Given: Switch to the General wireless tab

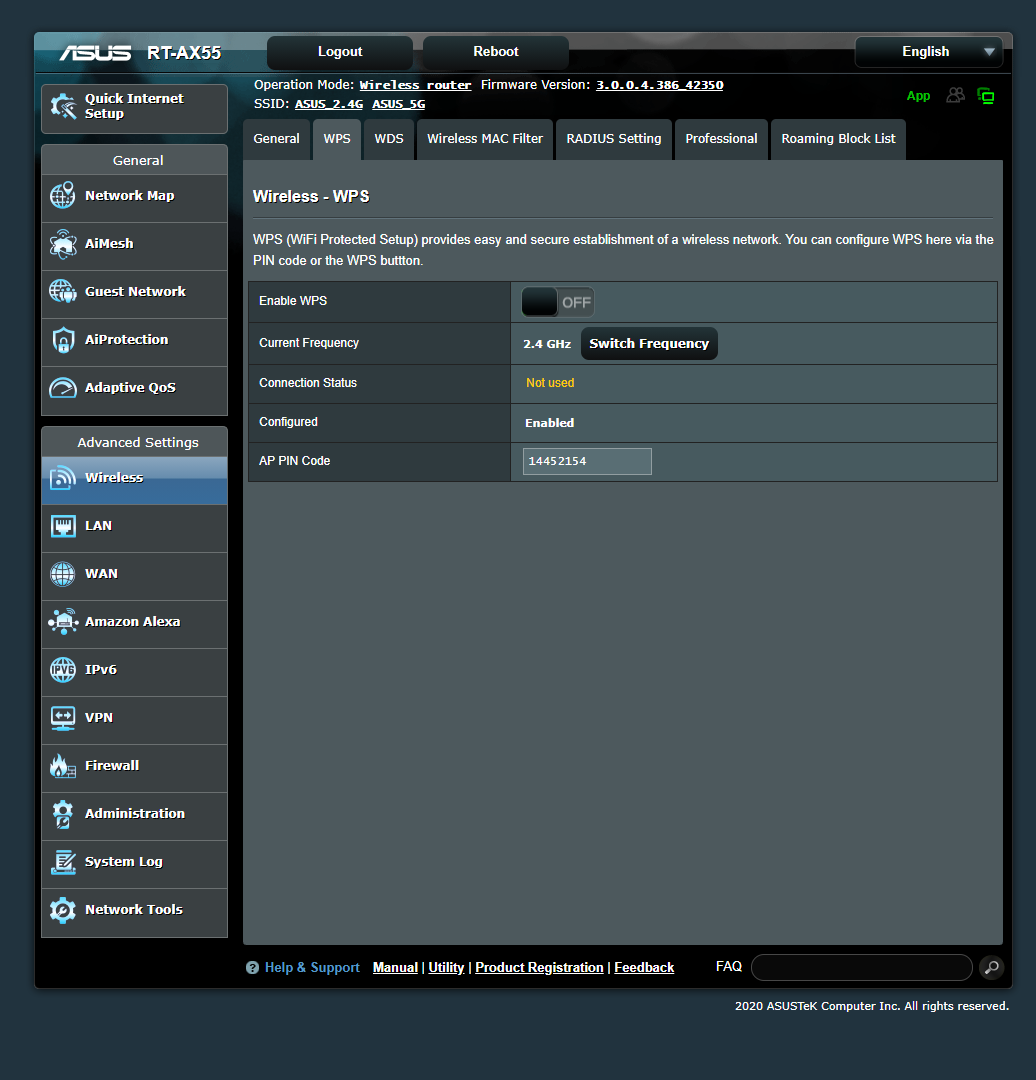Looking at the screenshot, I should [276, 138].
